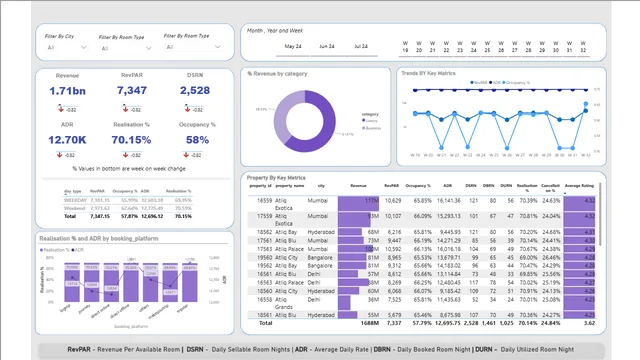Click ADR legend in booking platform chart
This screenshot has width=640, height=360.
78,250
